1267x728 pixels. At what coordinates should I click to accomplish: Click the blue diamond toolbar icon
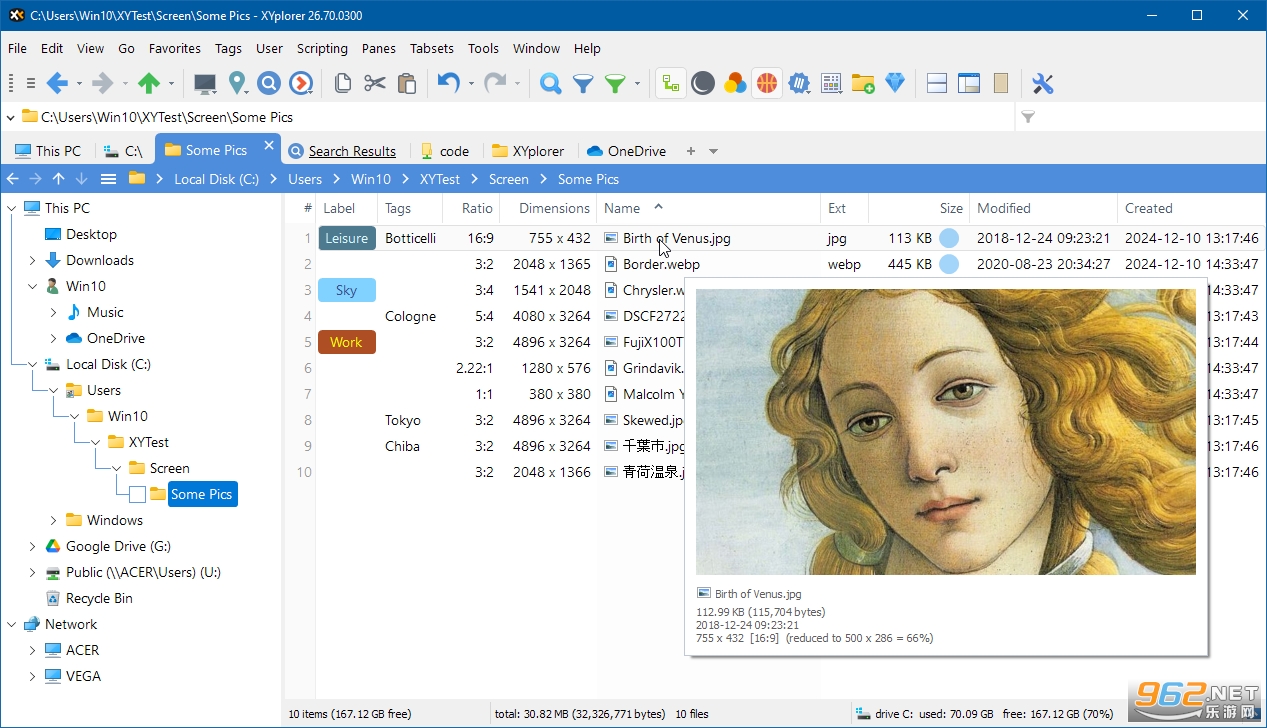pyautogui.click(x=895, y=83)
